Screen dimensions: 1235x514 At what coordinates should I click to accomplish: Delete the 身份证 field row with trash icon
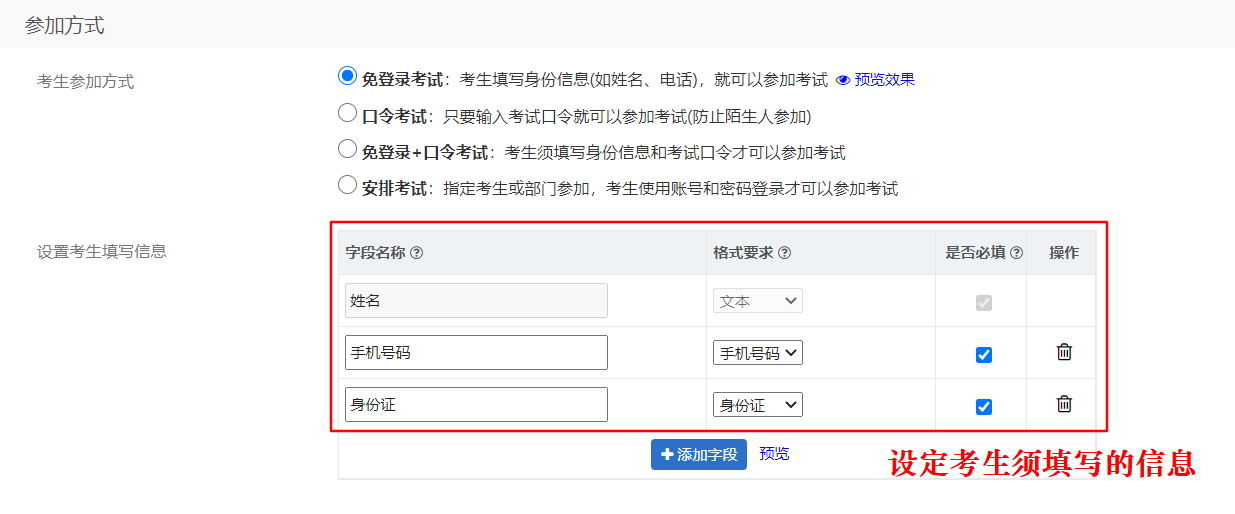click(1064, 404)
